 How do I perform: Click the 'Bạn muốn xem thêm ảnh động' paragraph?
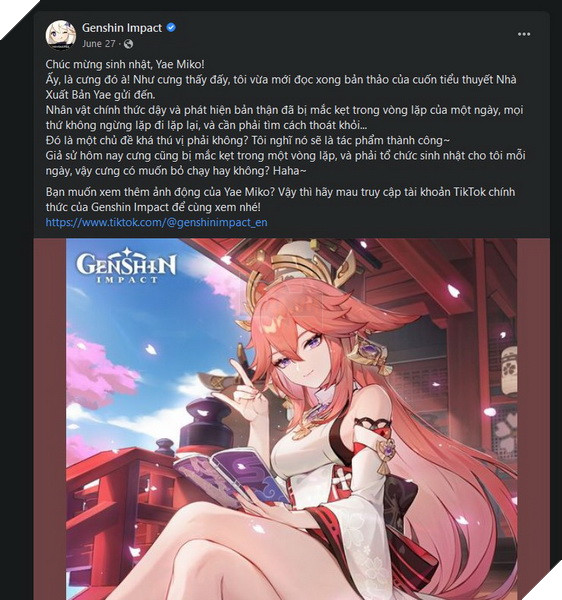coord(280,199)
